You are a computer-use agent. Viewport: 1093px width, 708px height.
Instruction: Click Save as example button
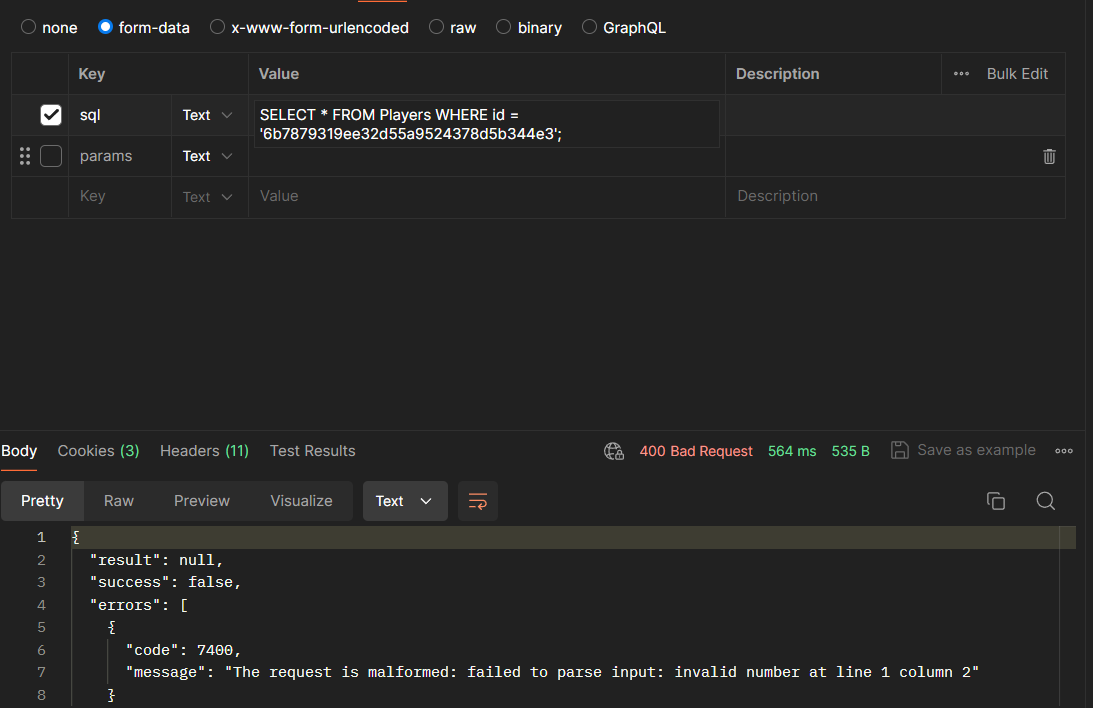pos(963,450)
